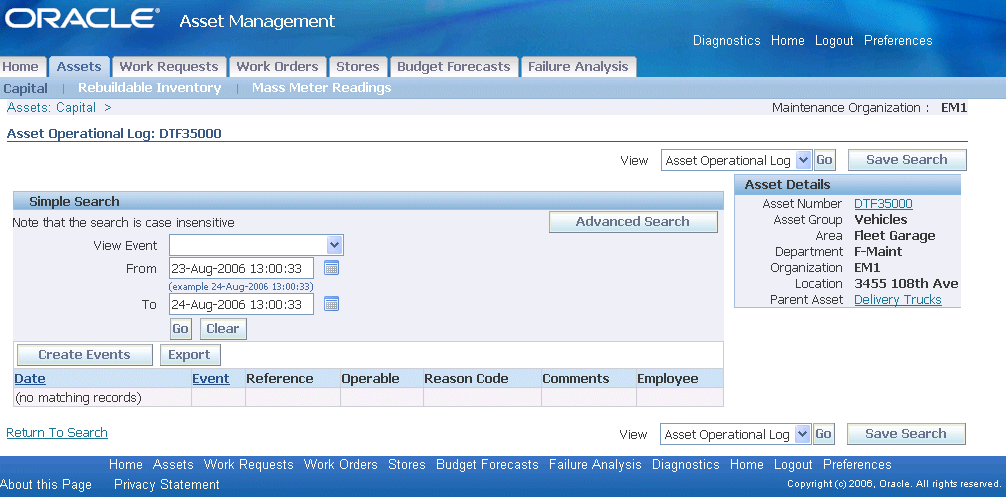Viewport: 1006px width, 497px height.
Task: Open Advanced Search
Action: click(633, 222)
